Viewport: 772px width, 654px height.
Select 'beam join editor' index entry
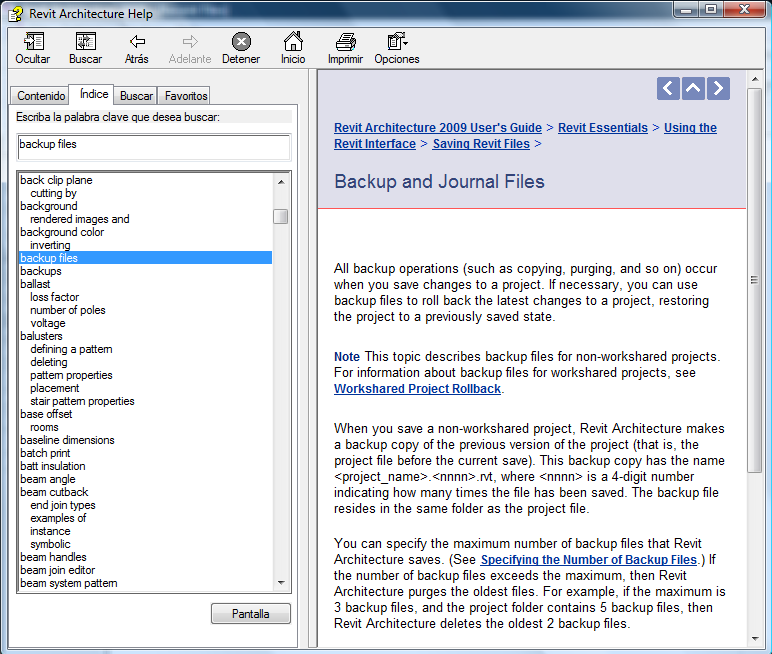(58, 570)
